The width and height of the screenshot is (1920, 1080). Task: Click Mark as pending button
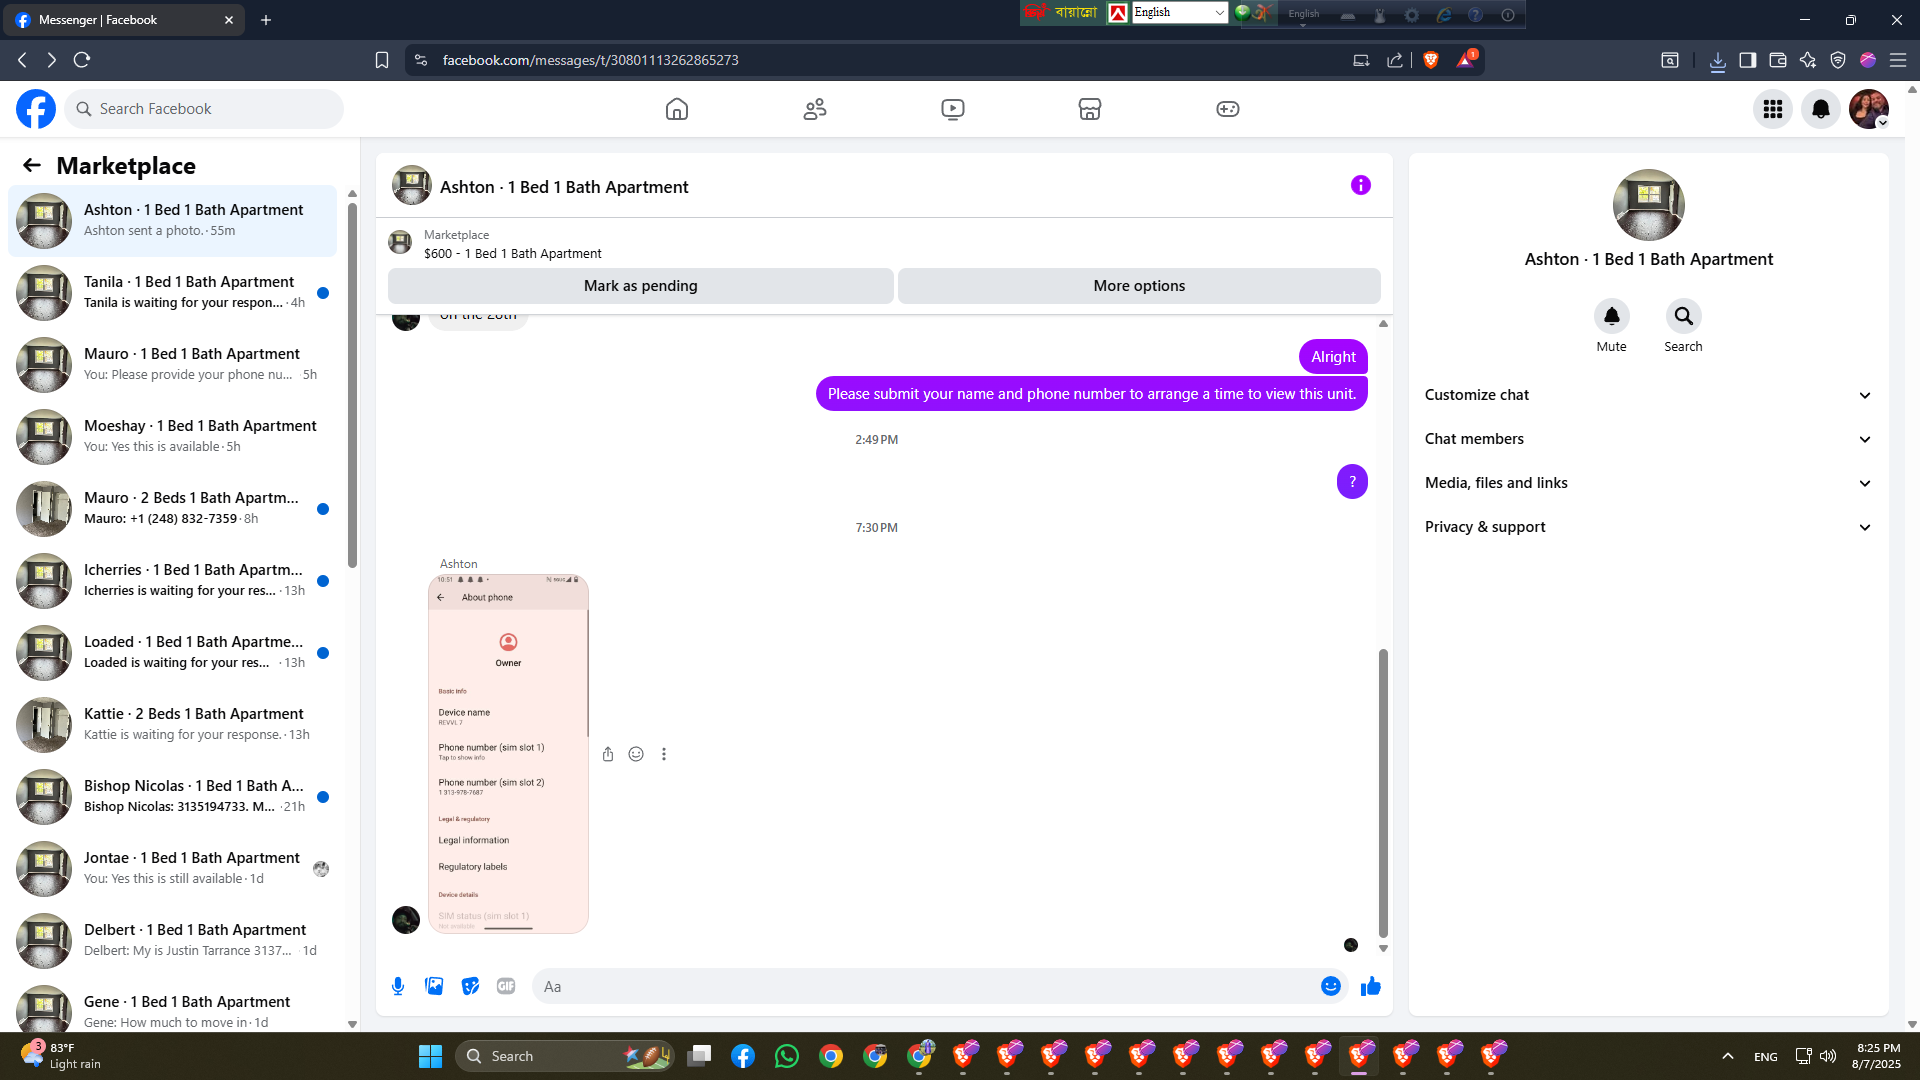pos(640,286)
